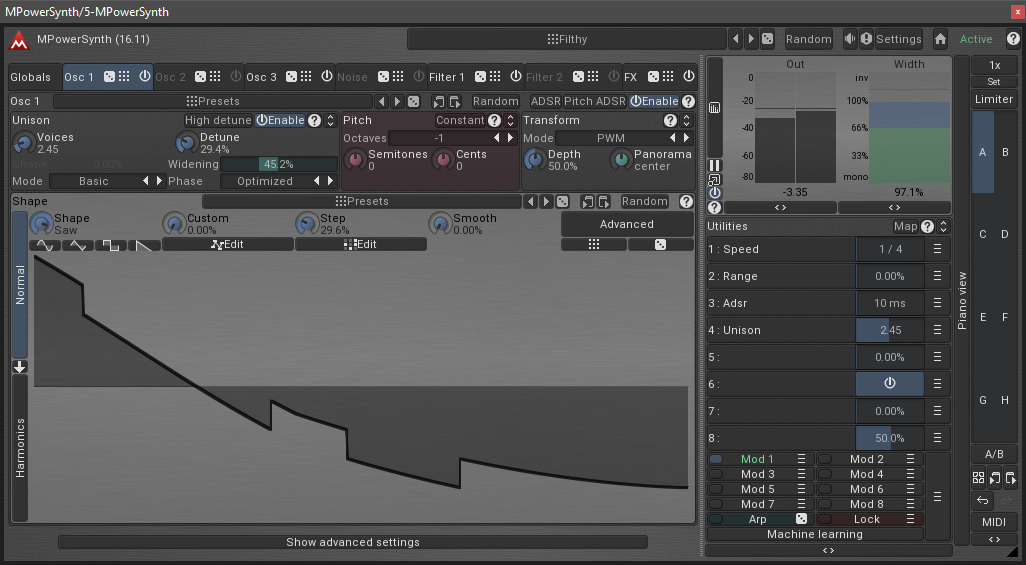The image size is (1026, 565).
Task: Select the sawtooth wave shape icon
Action: pyautogui.click(x=144, y=246)
